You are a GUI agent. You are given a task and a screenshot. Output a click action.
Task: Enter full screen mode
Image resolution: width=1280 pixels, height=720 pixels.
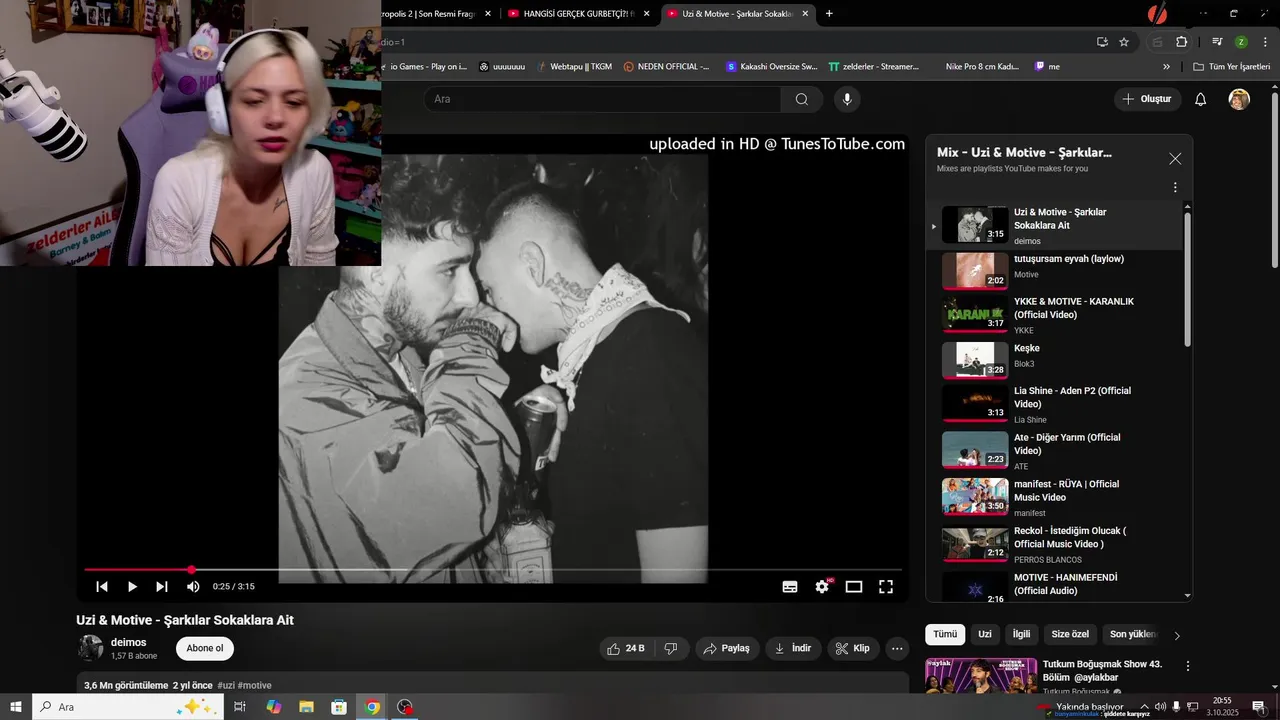[886, 587]
